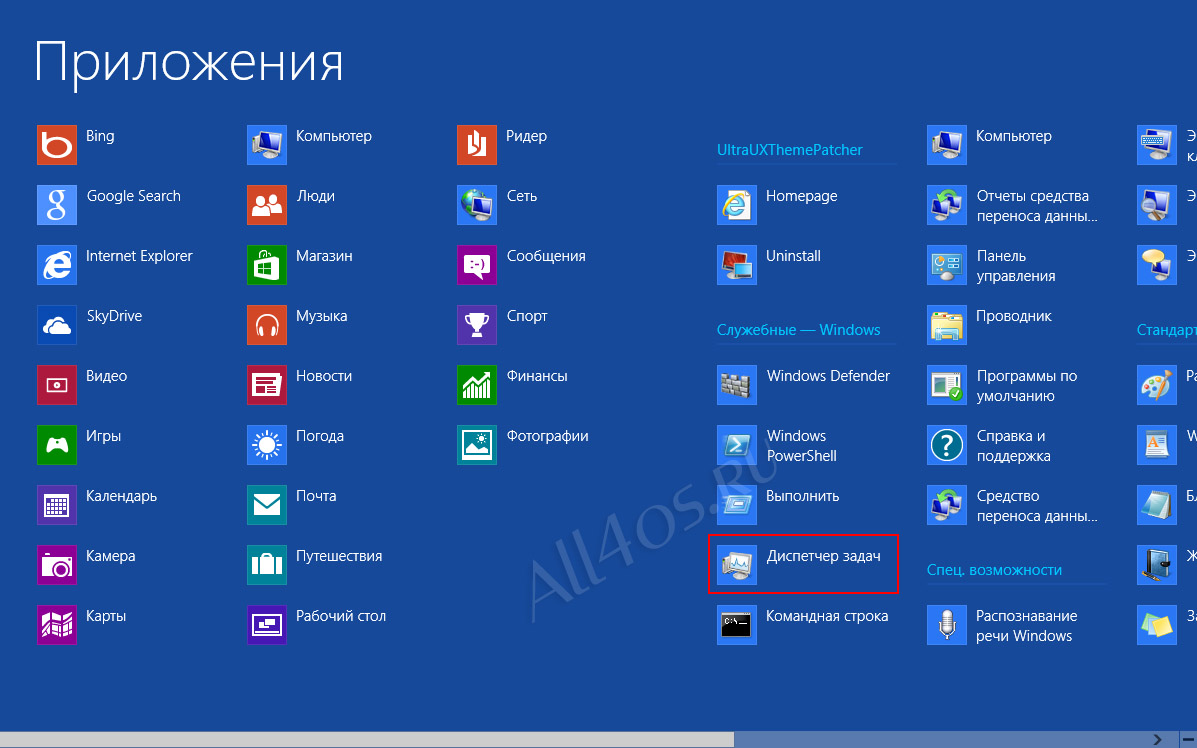The height and width of the screenshot is (748, 1197).
Task: Open Компьютер under Служебные Windows group
Action: (x=947, y=145)
